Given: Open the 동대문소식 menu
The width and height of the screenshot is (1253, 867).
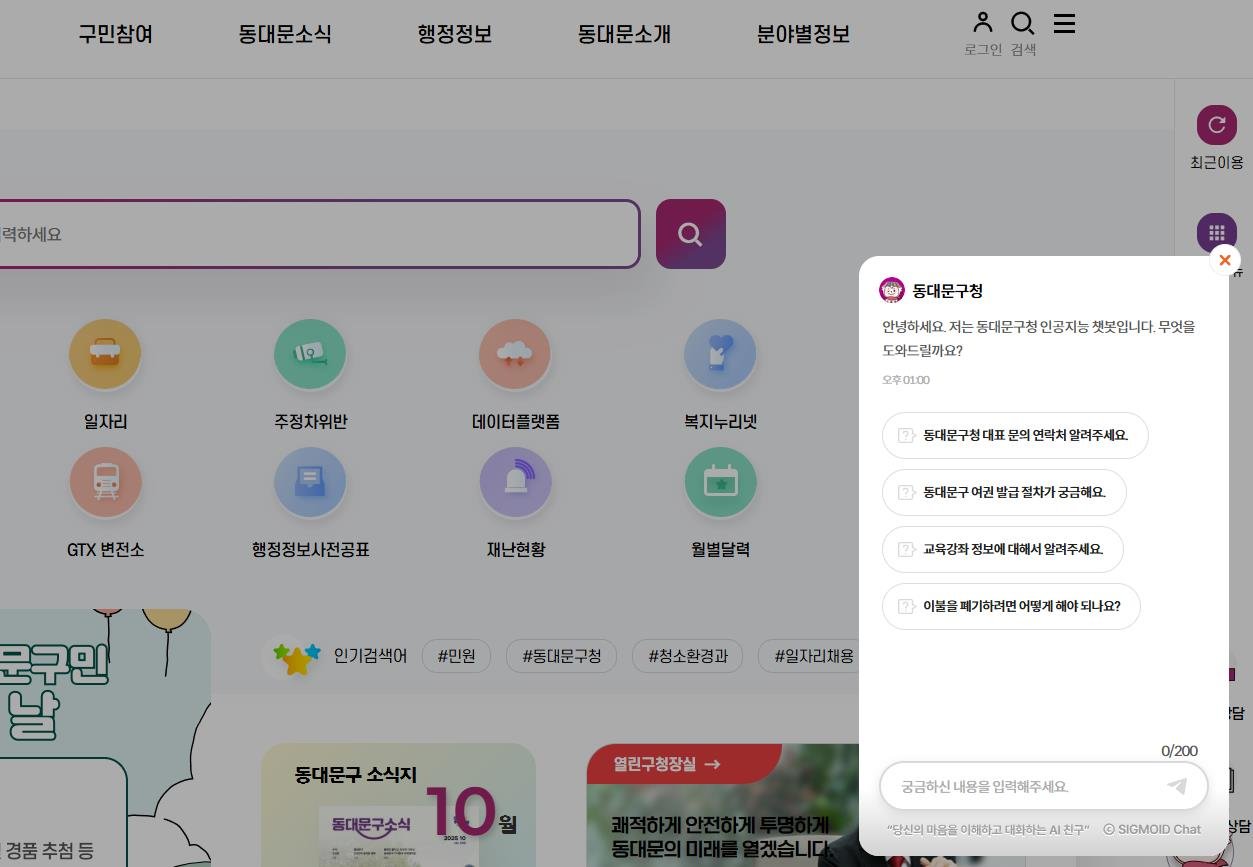Looking at the screenshot, I should pos(284,35).
